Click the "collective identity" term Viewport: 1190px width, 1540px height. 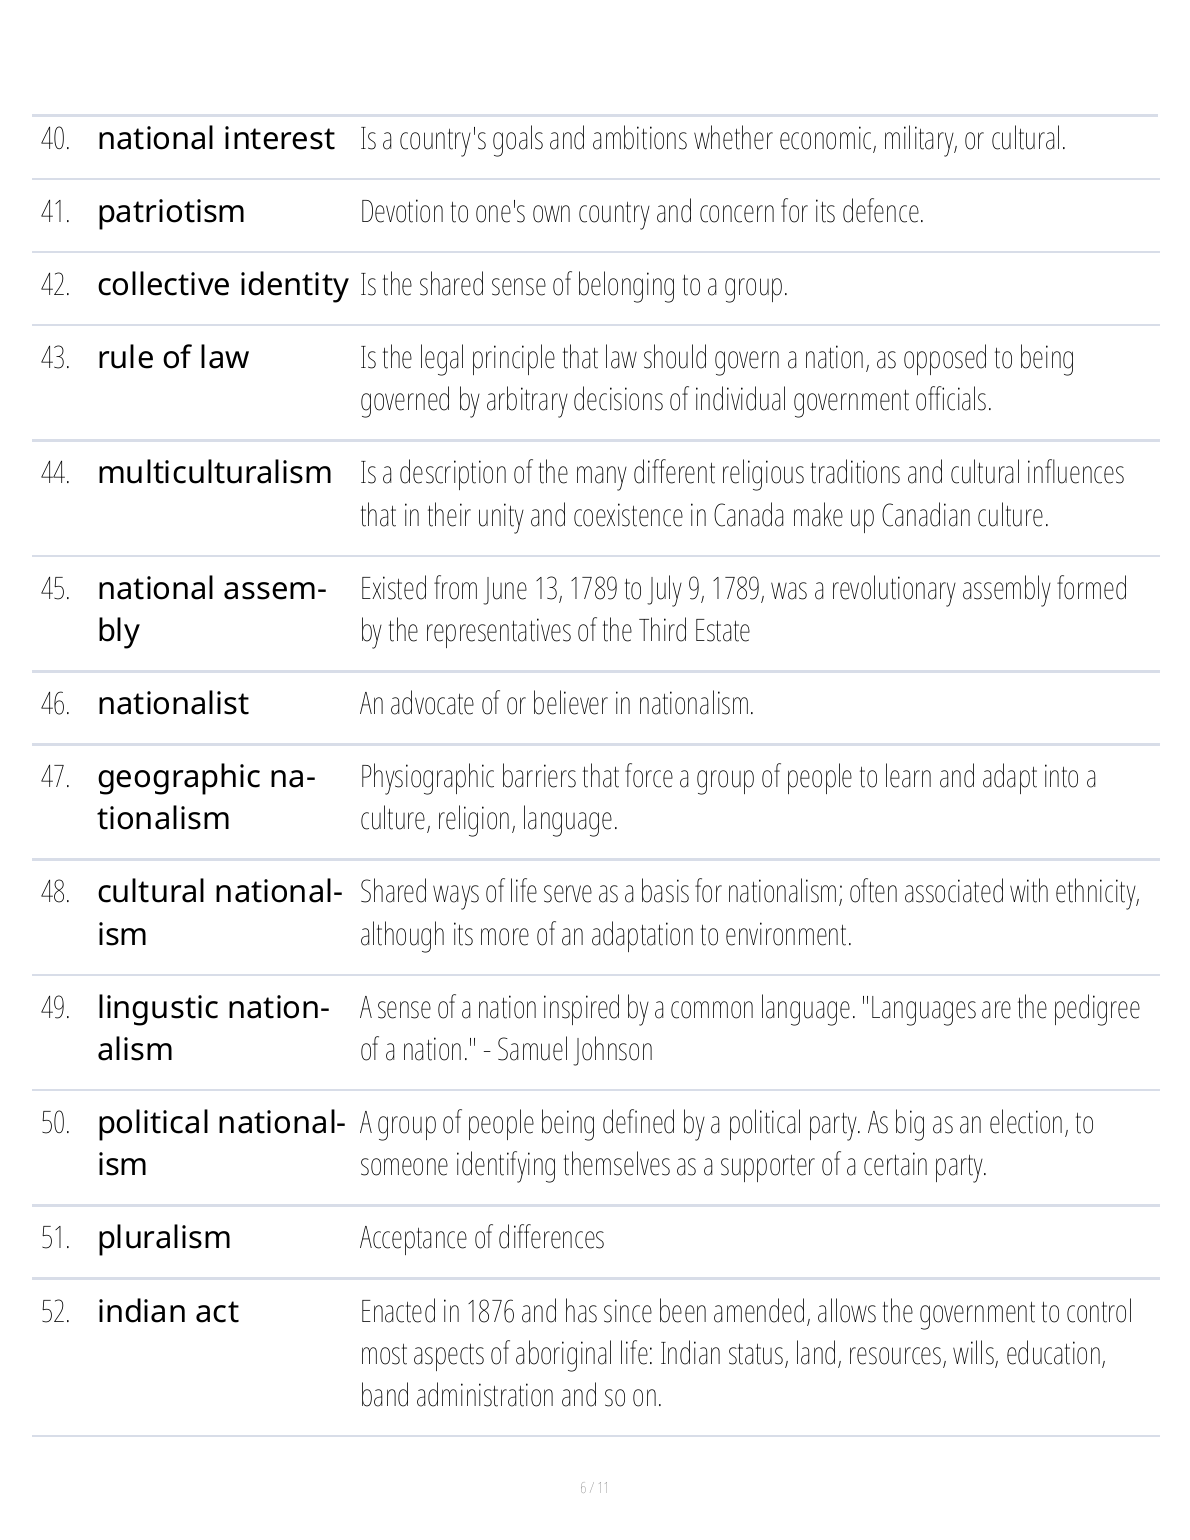pos(222,285)
